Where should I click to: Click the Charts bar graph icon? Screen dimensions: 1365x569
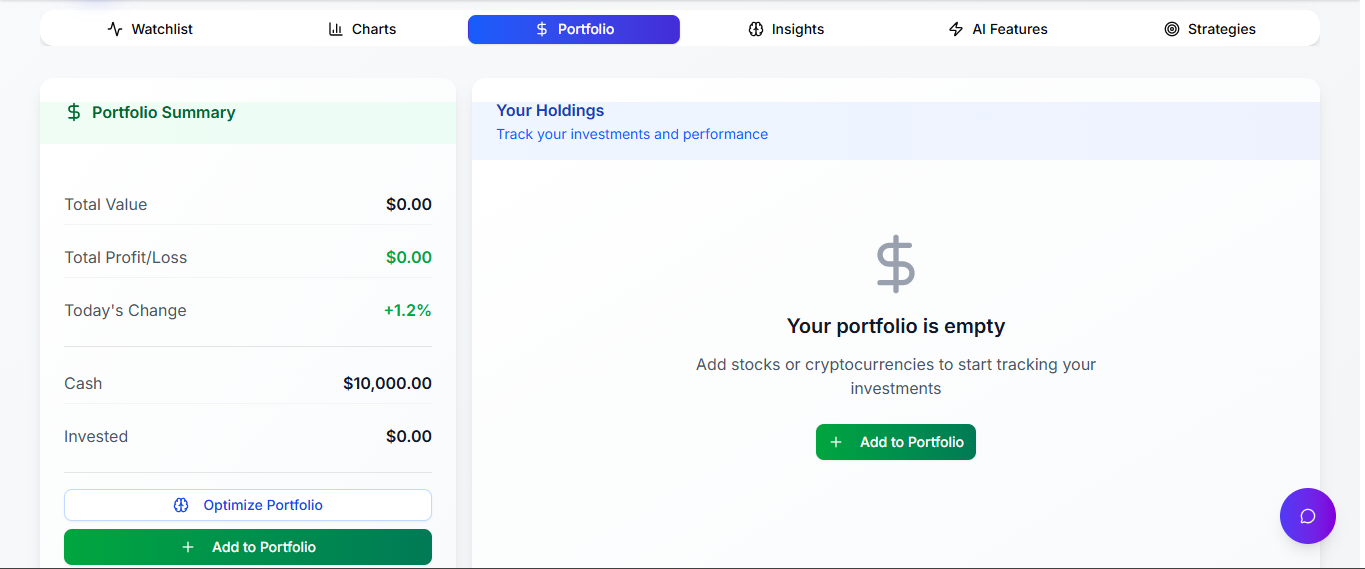[x=336, y=29]
